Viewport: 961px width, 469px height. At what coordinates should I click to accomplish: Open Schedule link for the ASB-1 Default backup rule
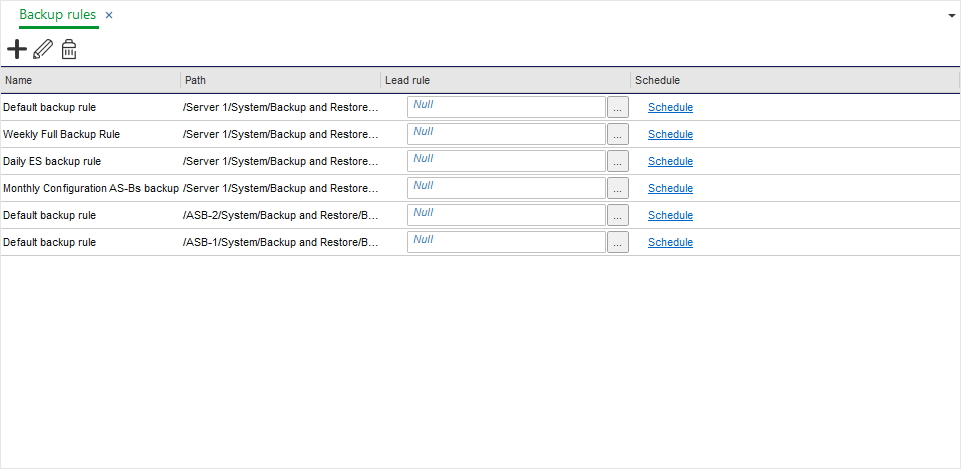tap(670, 242)
